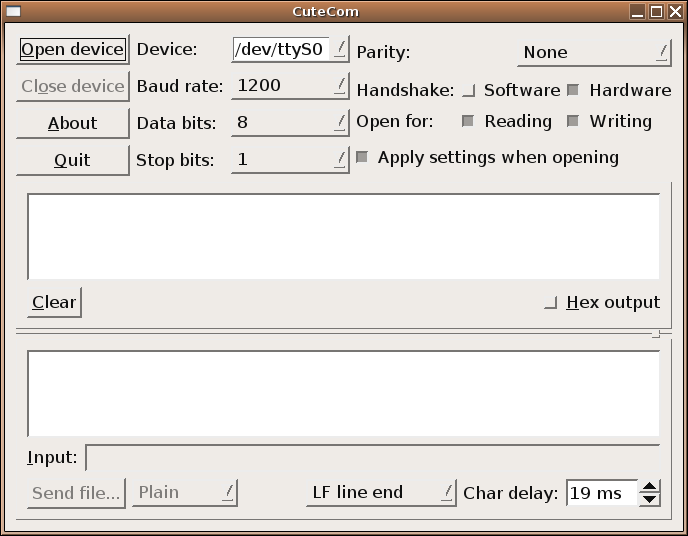Click the upper output text area
This screenshot has width=688, height=536.
pos(344,236)
